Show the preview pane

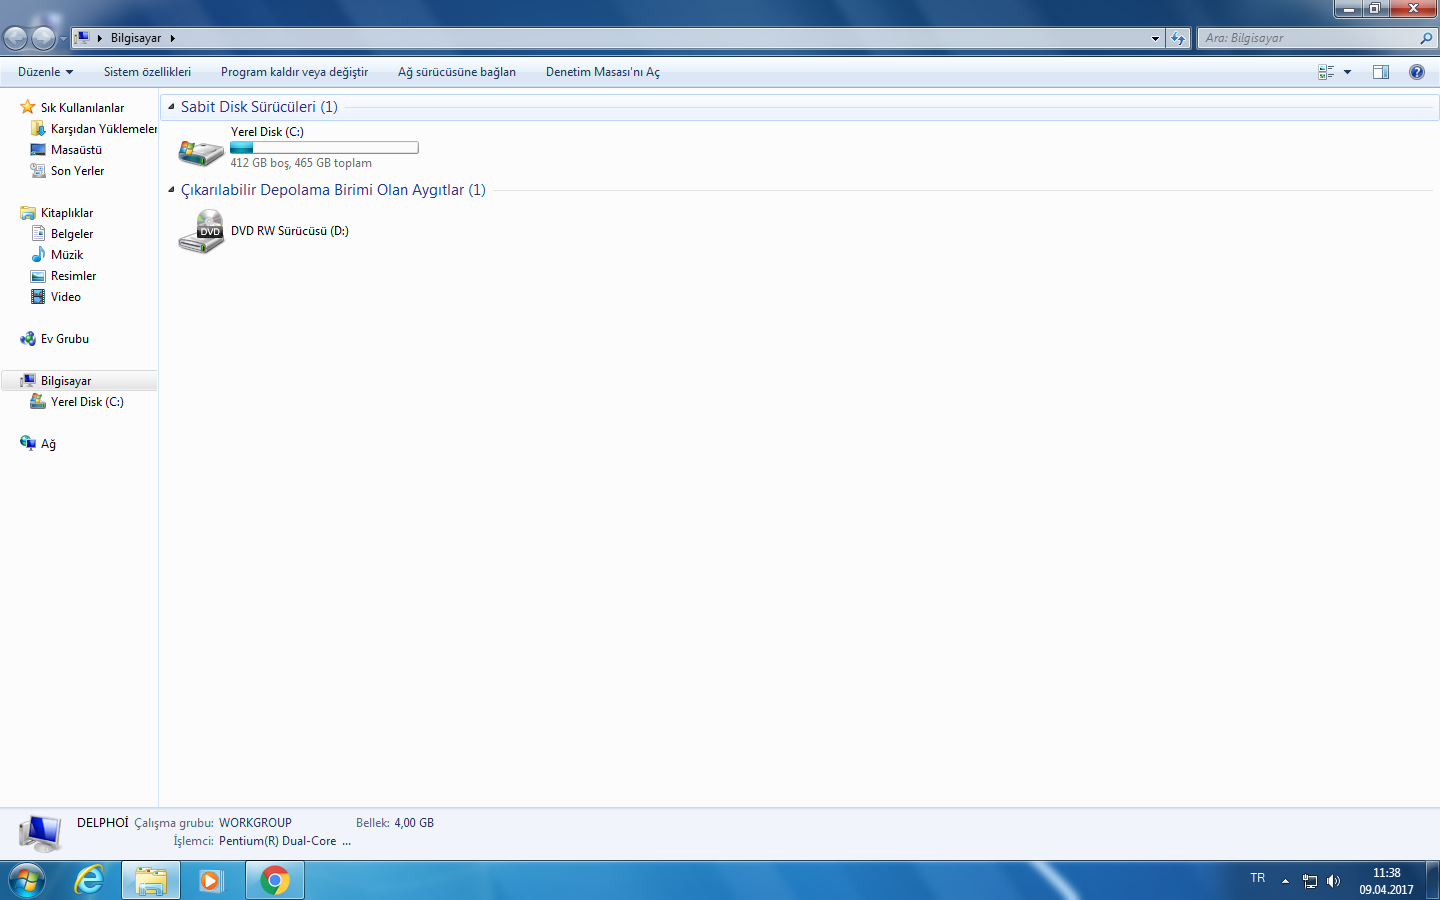click(x=1381, y=72)
